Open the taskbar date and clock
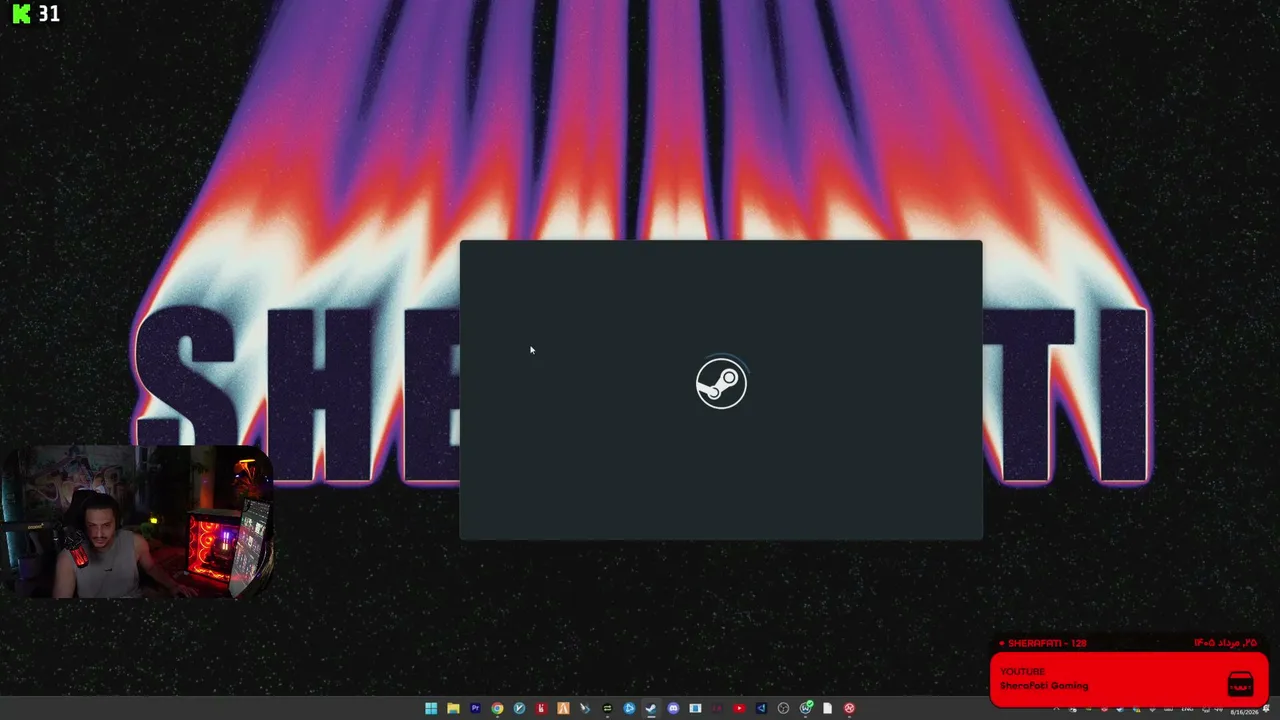1280x720 pixels. point(1243,712)
